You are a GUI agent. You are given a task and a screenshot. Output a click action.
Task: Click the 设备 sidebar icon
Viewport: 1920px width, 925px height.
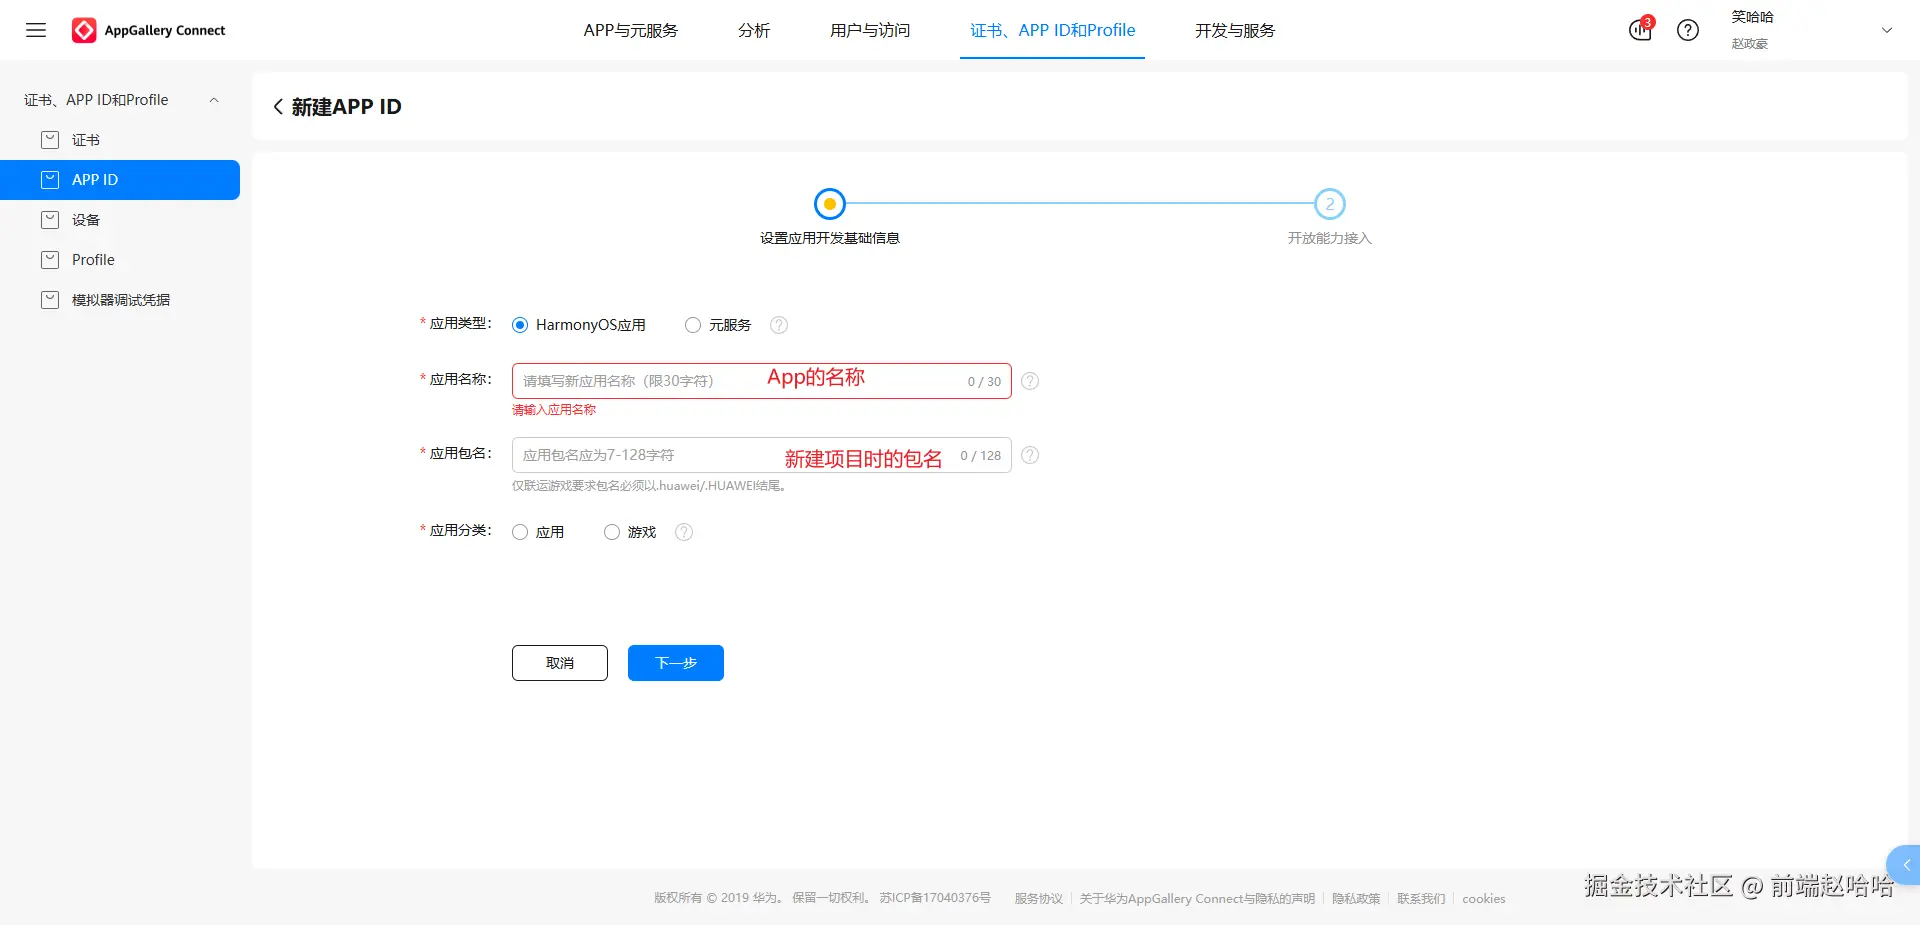[50, 220]
